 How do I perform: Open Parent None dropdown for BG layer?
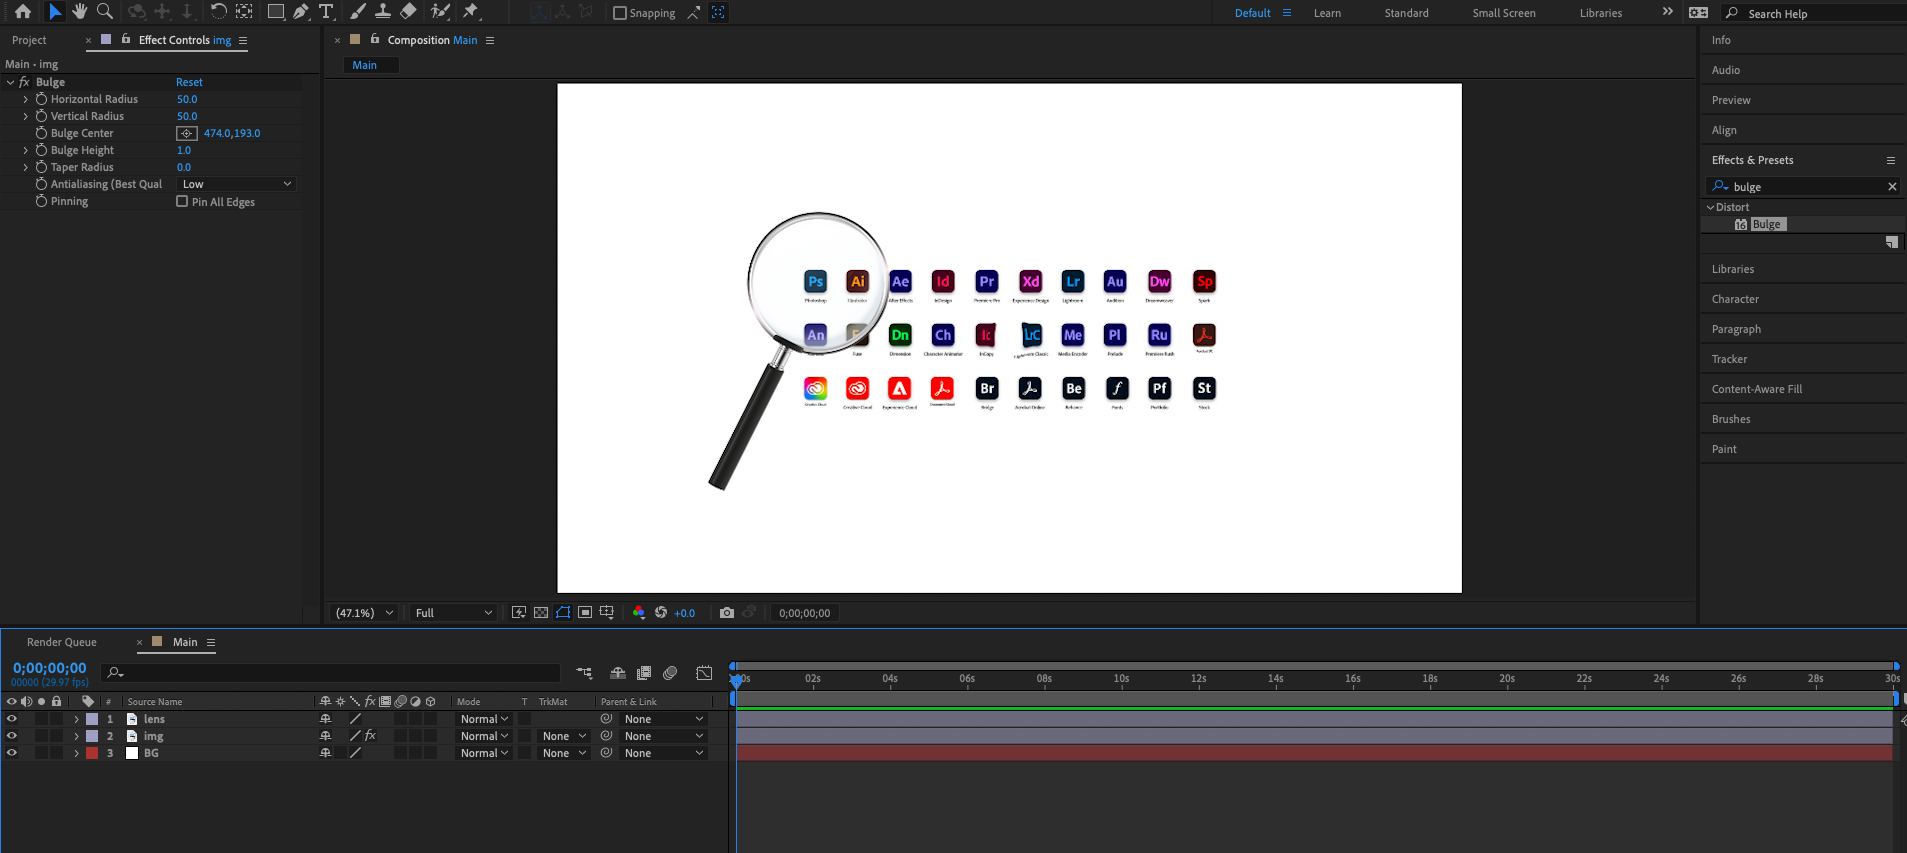tap(664, 753)
